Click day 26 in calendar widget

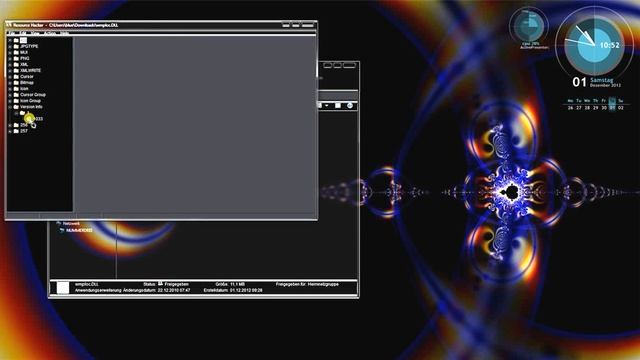tap(570, 108)
